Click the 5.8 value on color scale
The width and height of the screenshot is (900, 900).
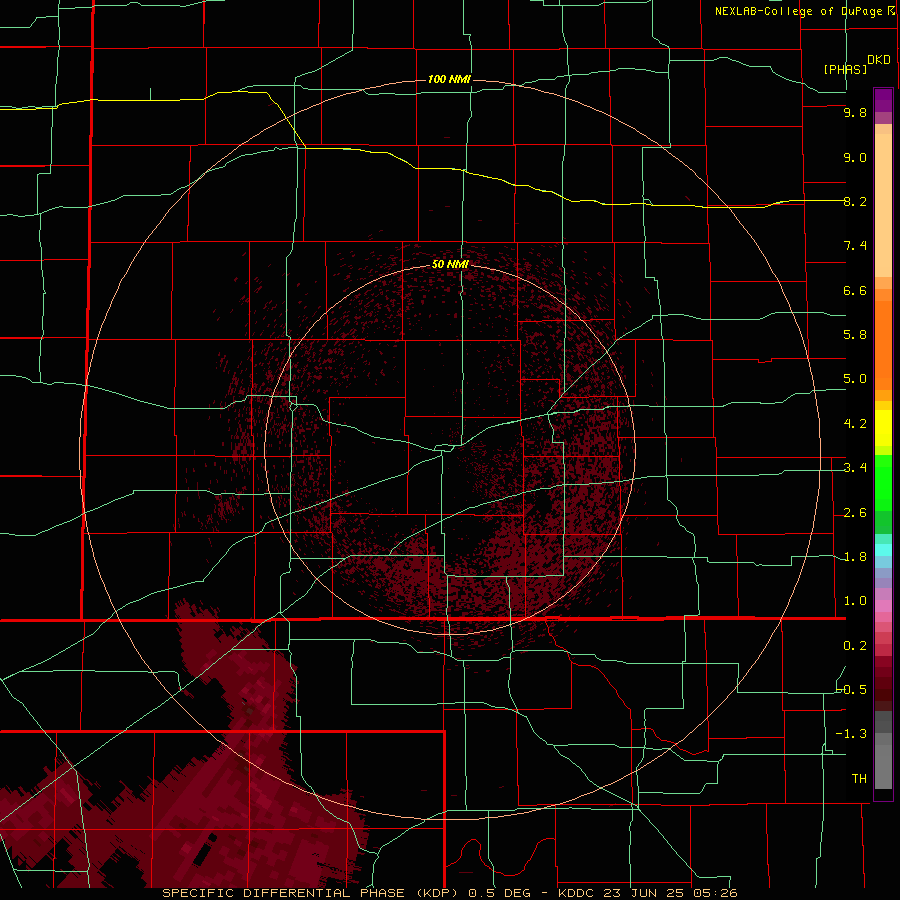pos(855,335)
